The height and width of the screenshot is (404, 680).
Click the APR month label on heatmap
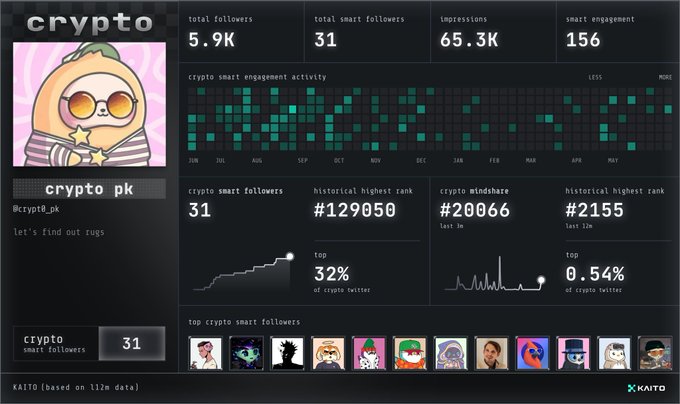(576, 160)
